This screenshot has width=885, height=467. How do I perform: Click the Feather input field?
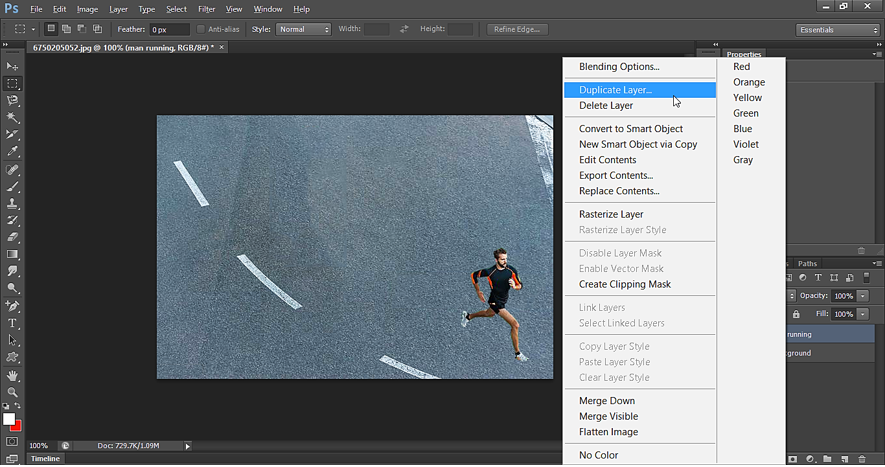tap(170, 29)
